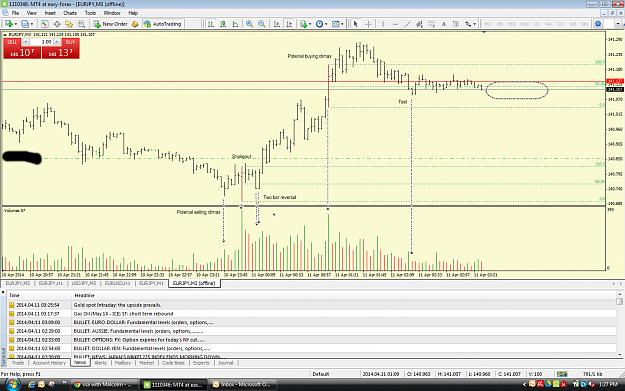
Task: Toggle chart Auto Scroll
Action: 277,24
